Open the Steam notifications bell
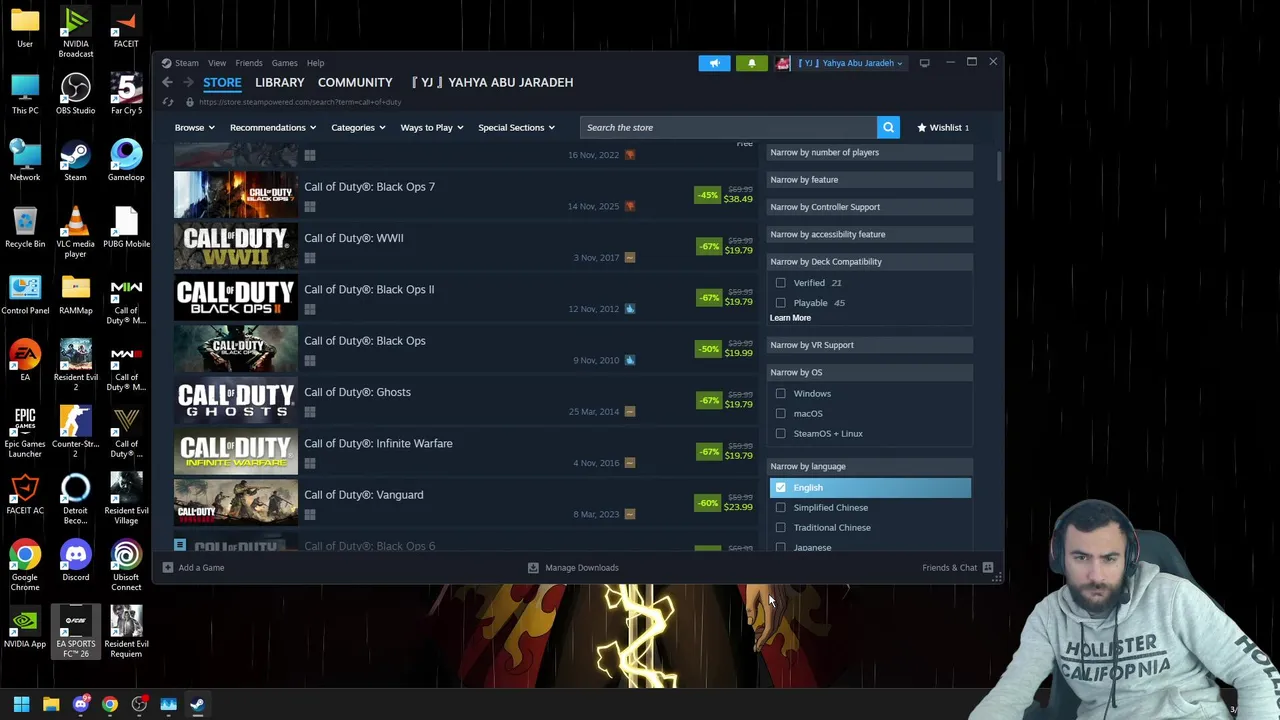The image size is (1280, 720). pos(752,63)
